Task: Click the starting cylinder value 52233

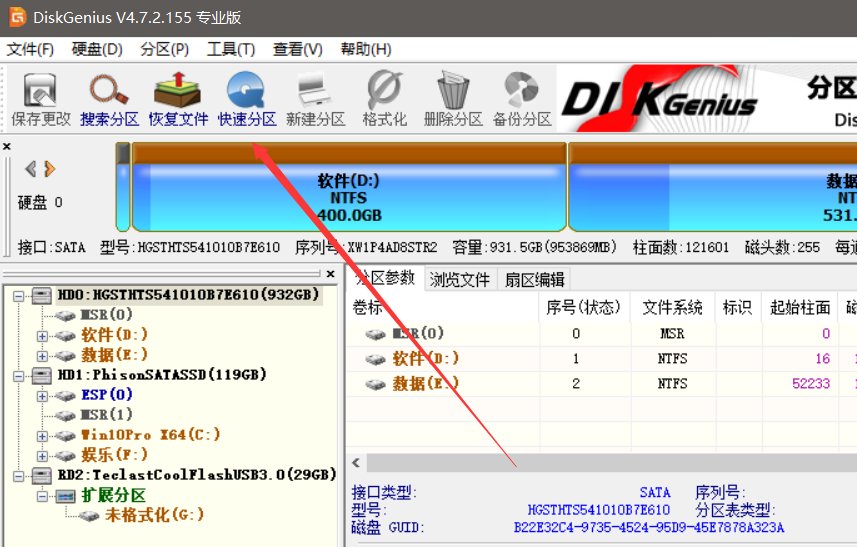Action: tap(811, 384)
